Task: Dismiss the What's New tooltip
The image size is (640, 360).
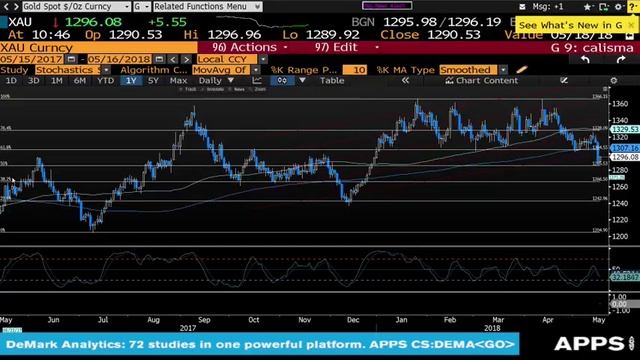Action: click(631, 25)
